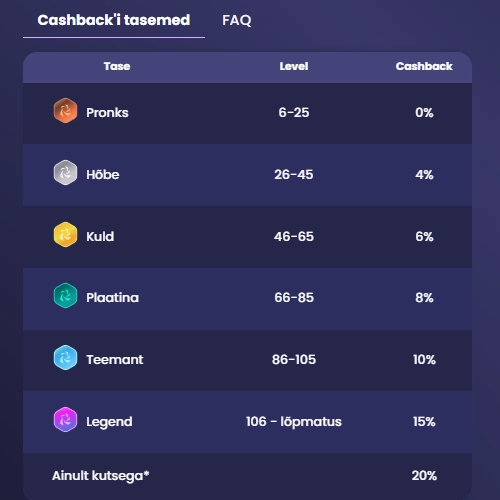Select the Plaatina tier label
Image resolution: width=500 pixels, height=500 pixels.
click(x=112, y=297)
